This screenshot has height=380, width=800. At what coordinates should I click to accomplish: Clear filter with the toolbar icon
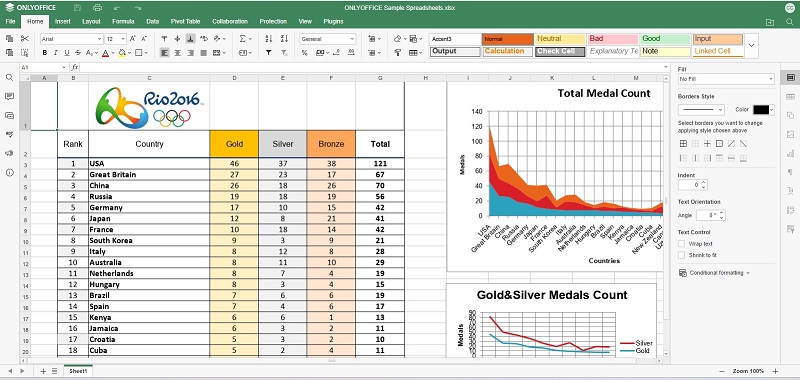click(x=284, y=53)
